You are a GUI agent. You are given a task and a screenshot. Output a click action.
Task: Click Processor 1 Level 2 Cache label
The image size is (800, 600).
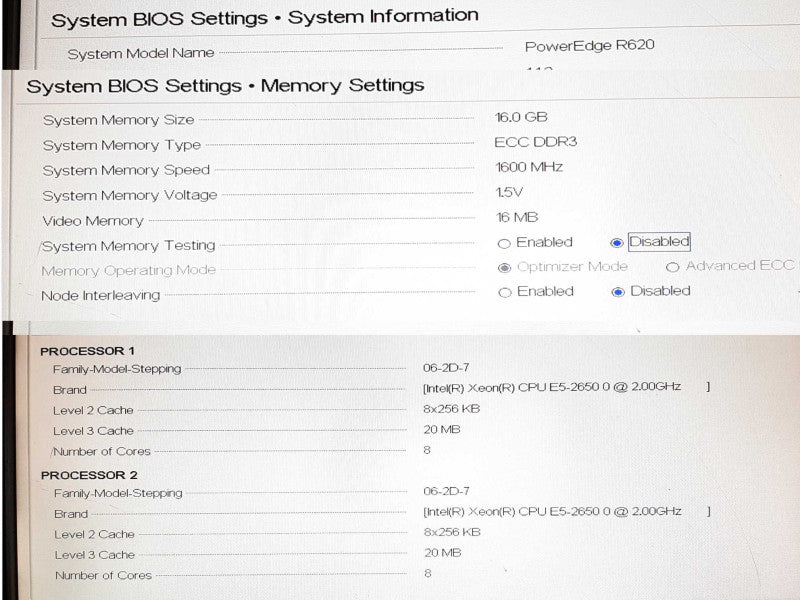tap(93, 410)
